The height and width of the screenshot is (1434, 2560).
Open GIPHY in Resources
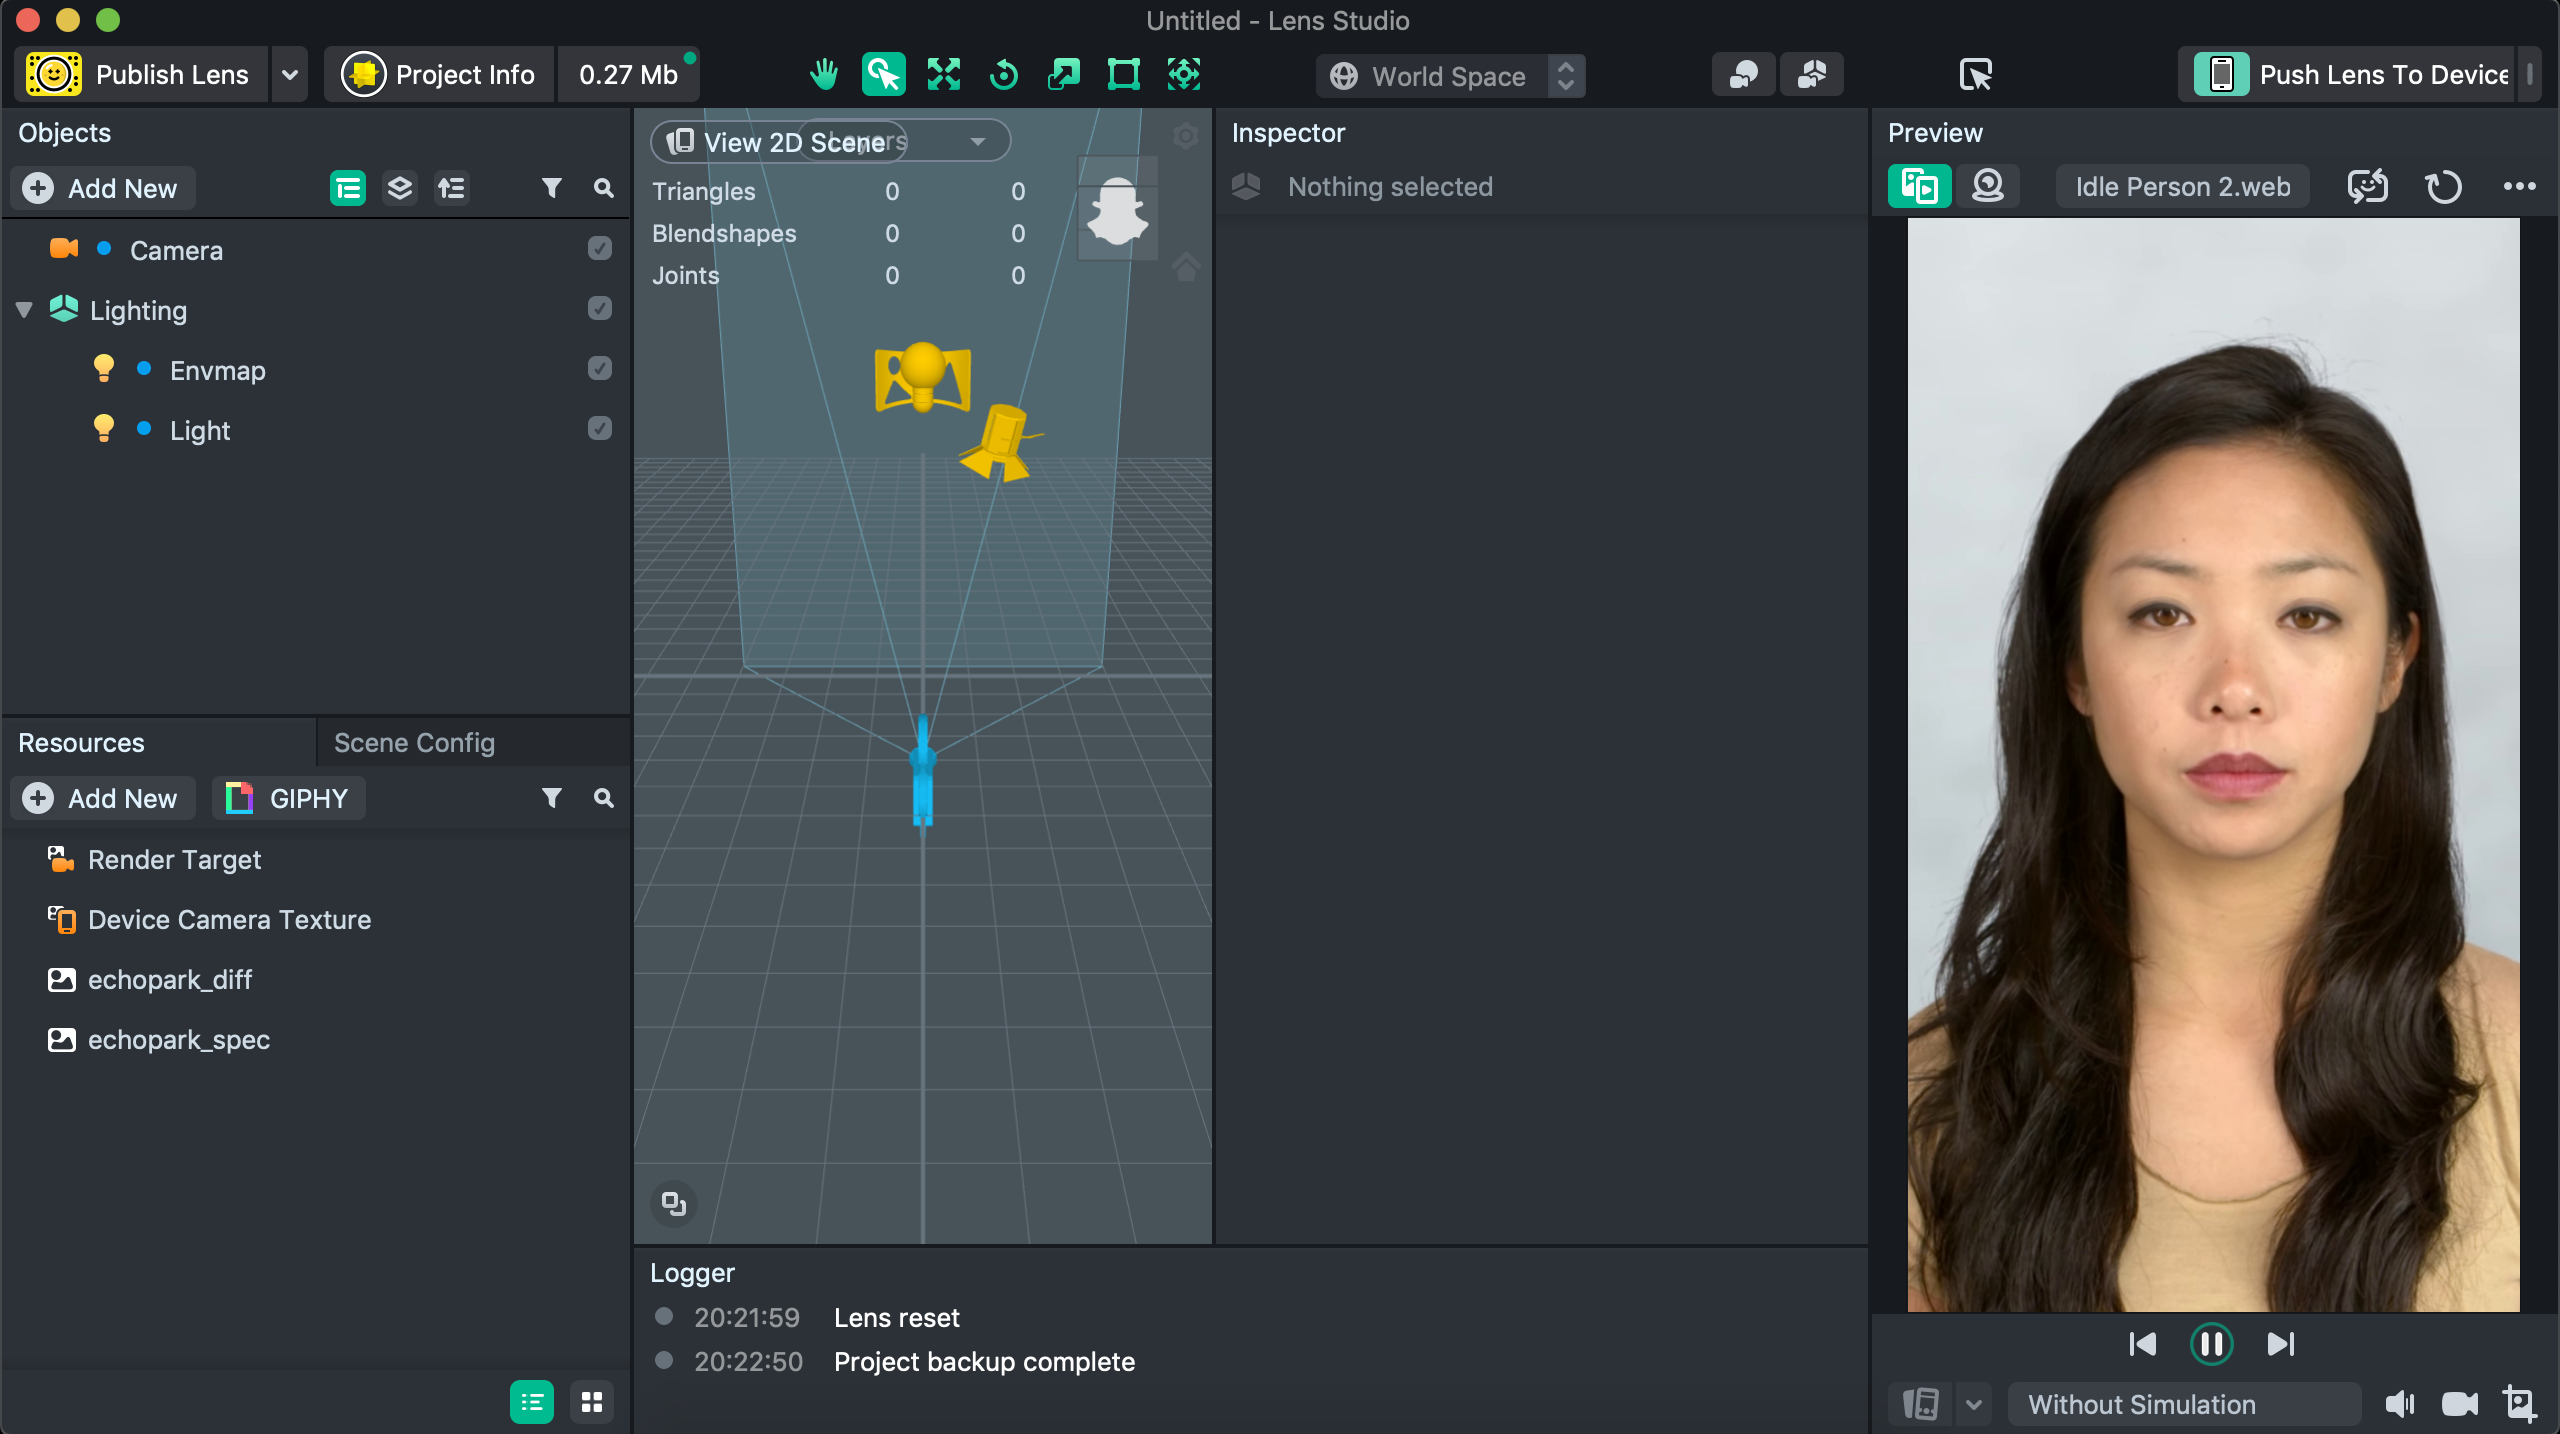click(x=288, y=798)
